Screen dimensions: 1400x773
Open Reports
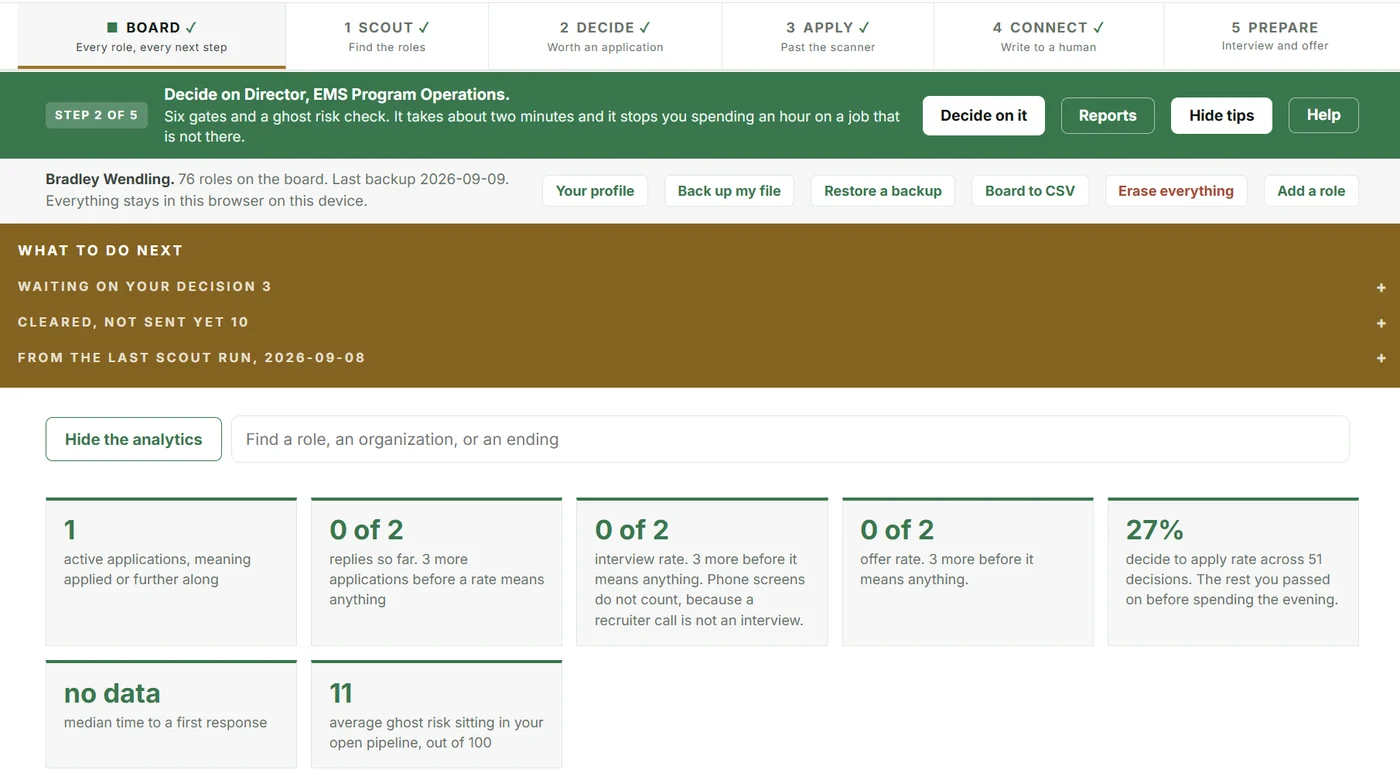point(1108,115)
